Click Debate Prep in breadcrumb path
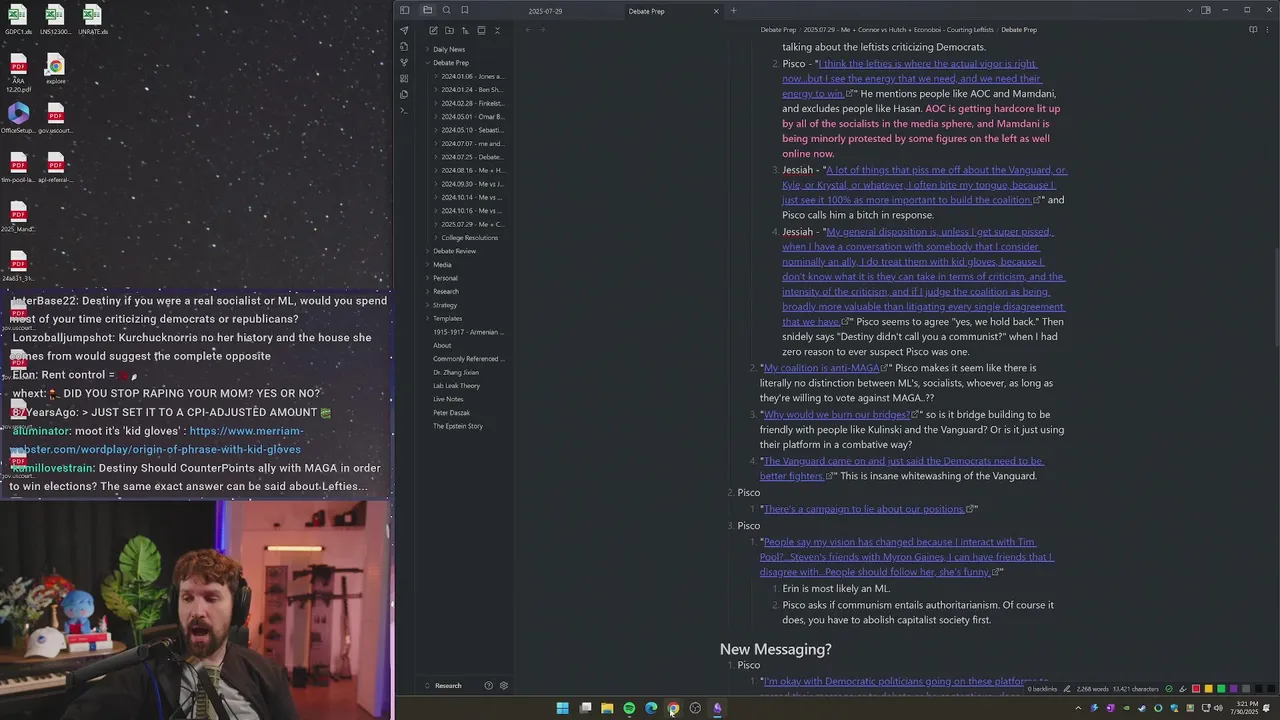This screenshot has width=1280, height=720. (x=778, y=30)
